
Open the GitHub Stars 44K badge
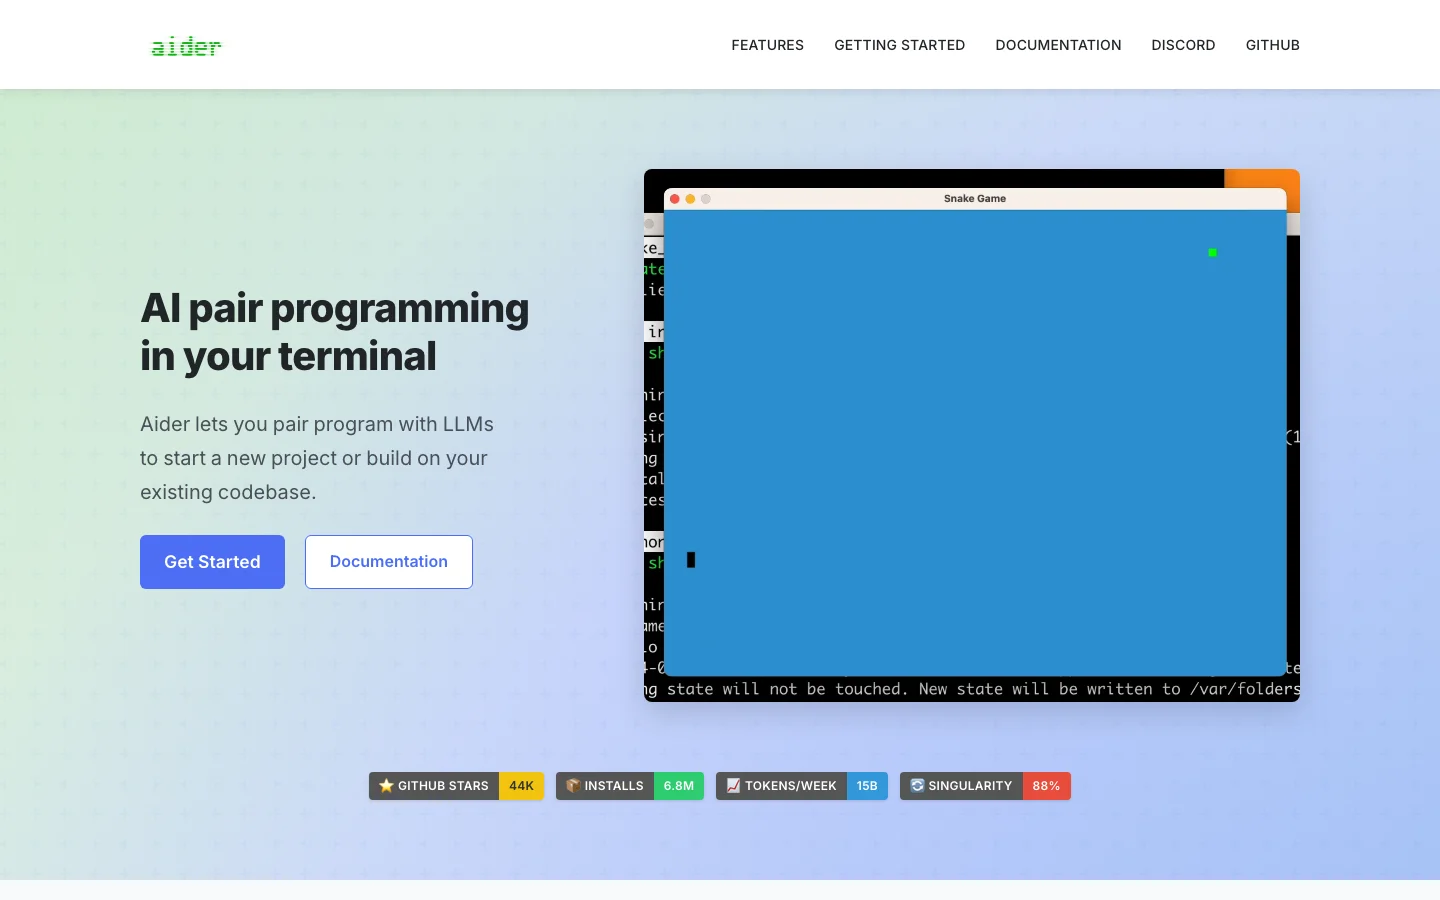456,786
